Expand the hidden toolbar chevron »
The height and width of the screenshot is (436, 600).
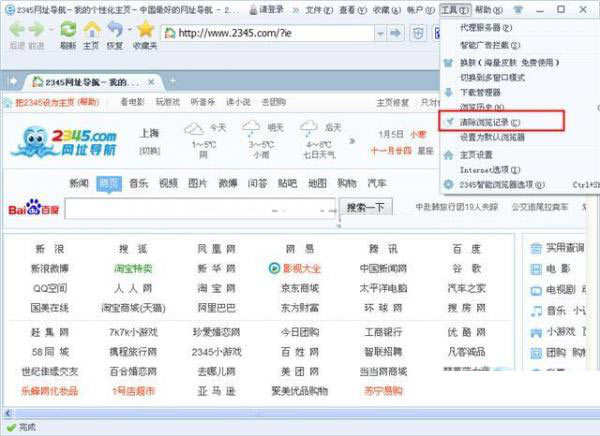[296, 10]
